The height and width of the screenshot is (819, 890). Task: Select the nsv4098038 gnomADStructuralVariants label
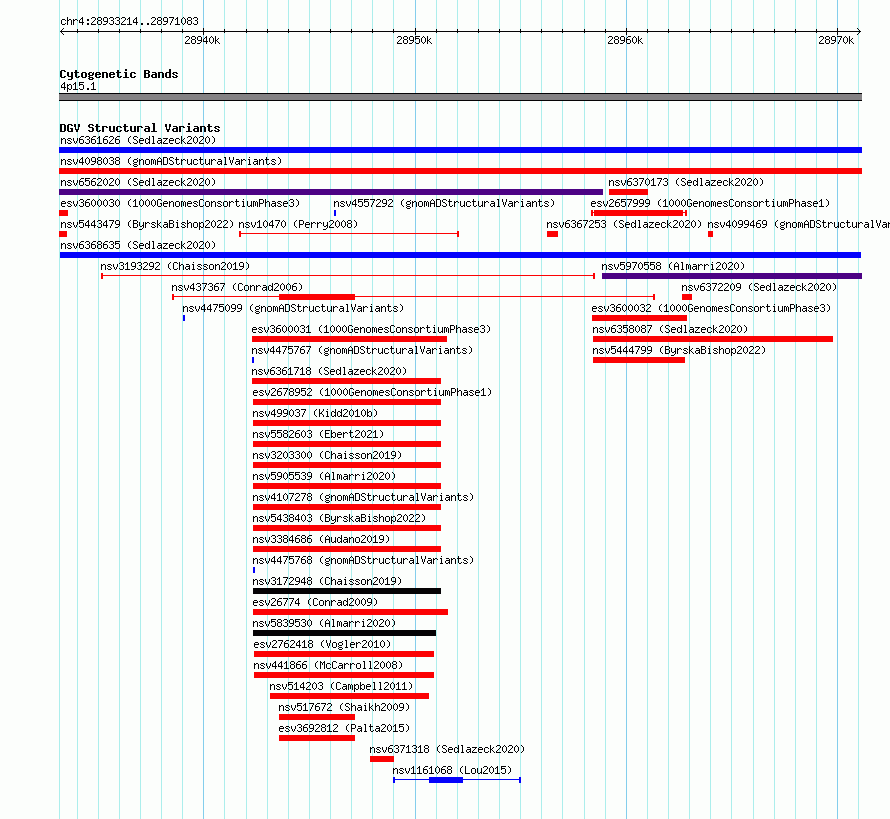(171, 161)
